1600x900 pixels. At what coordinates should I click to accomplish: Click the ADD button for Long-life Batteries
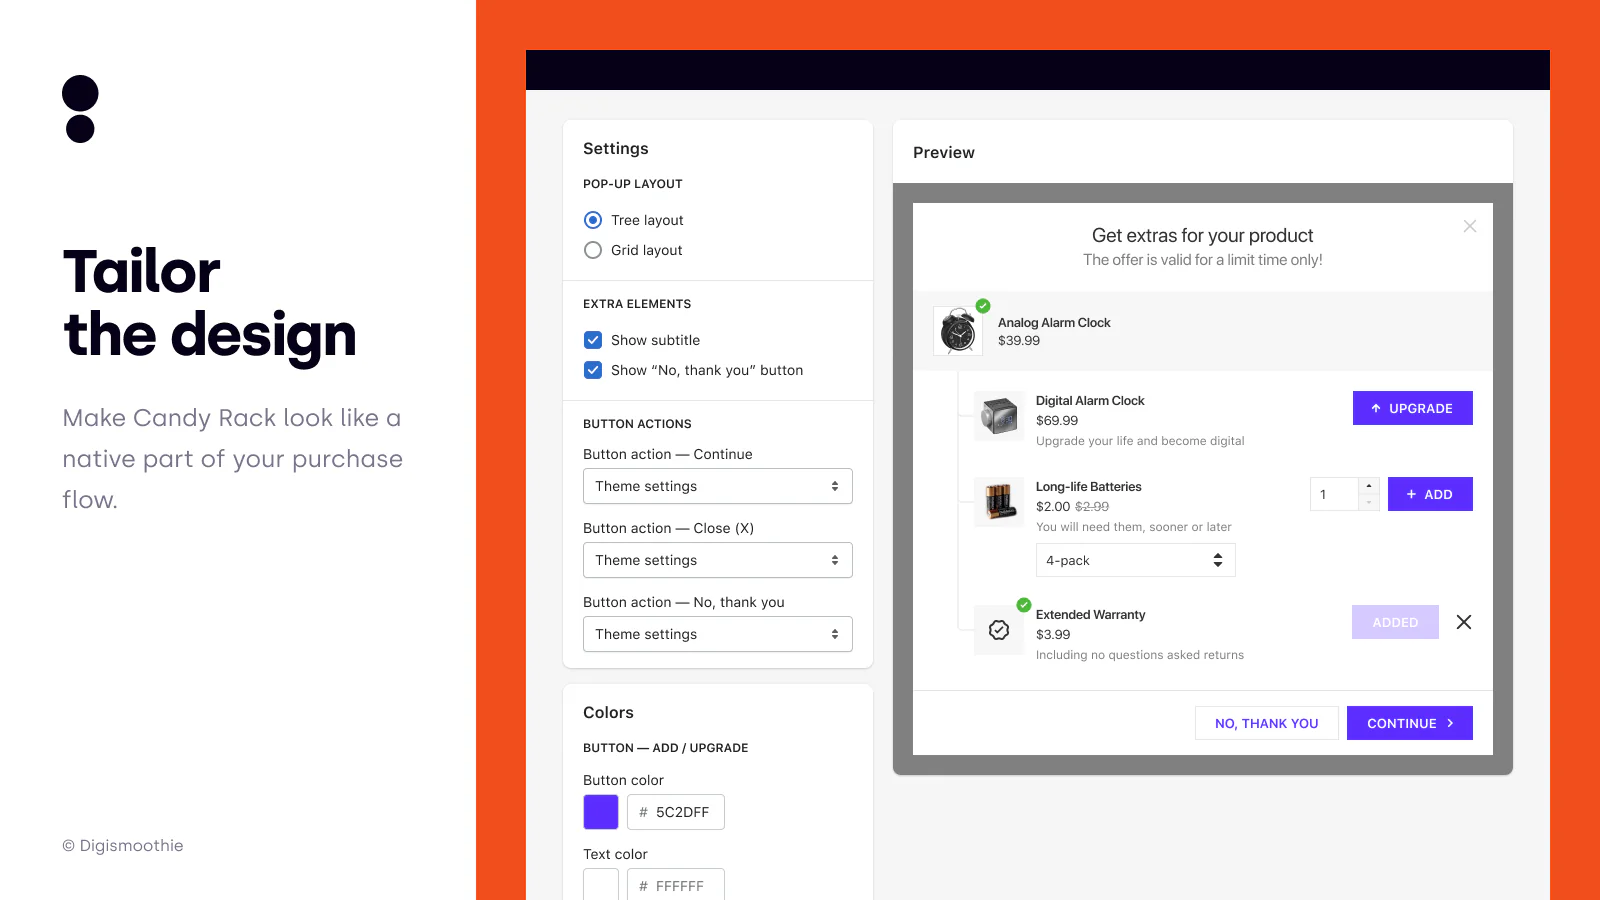pos(1430,494)
